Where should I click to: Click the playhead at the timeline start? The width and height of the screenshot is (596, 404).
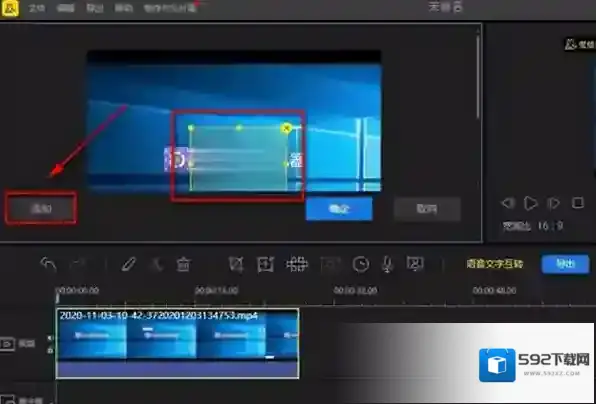[57, 298]
